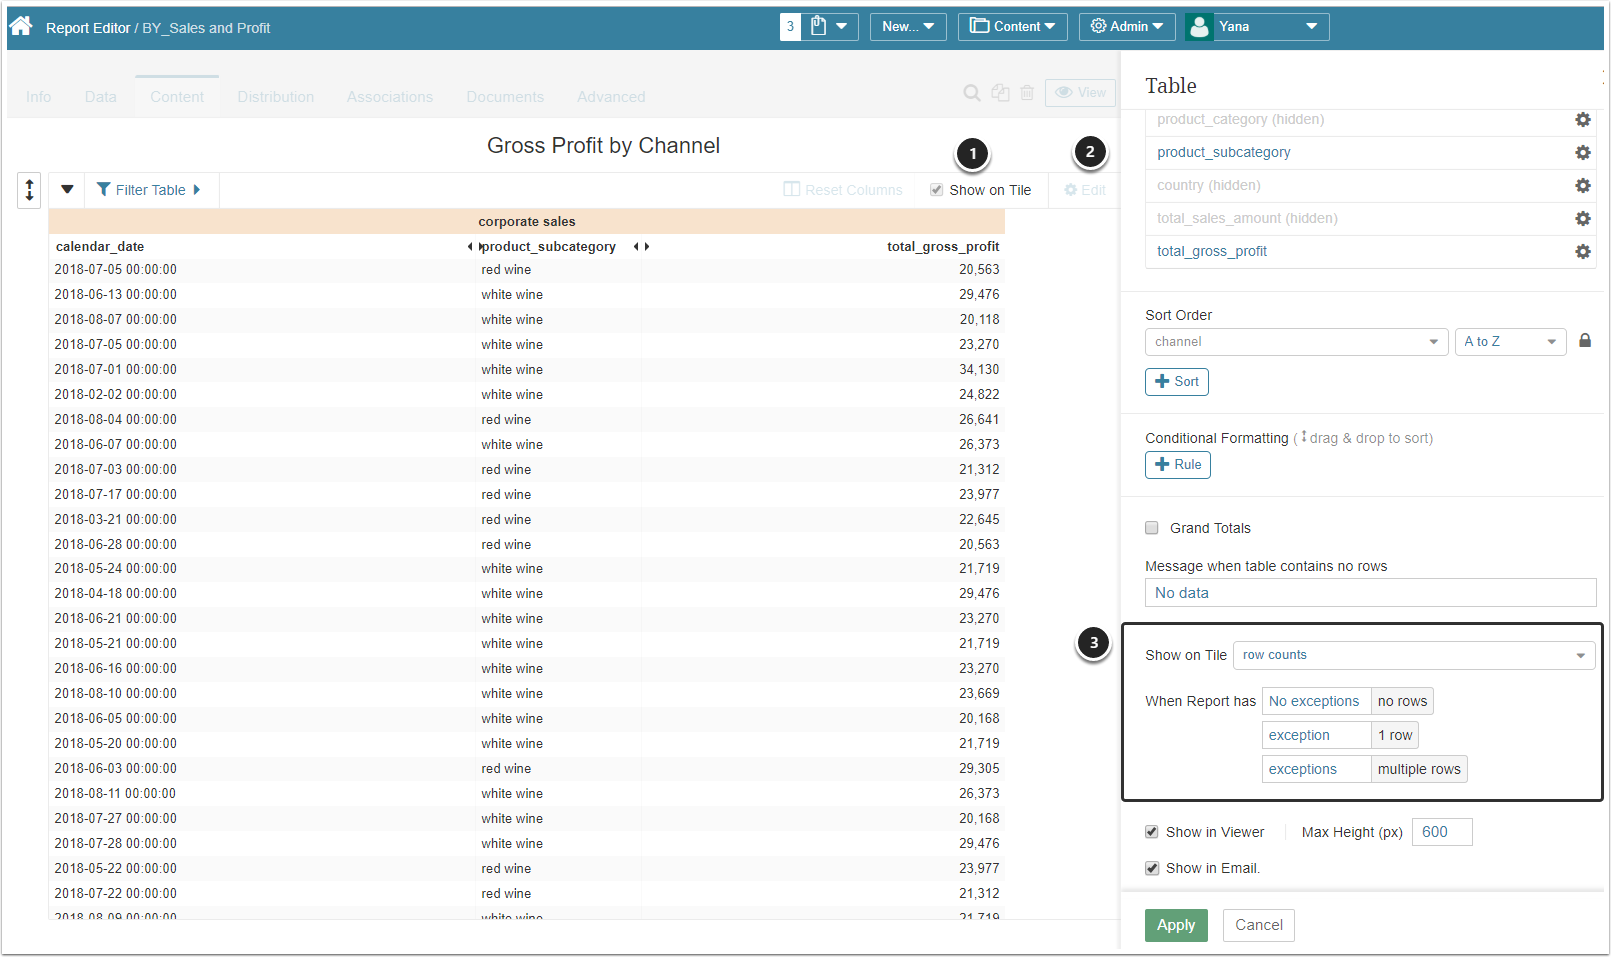Switch to the Content tab
This screenshot has height=957, width=1611.
pyautogui.click(x=177, y=97)
